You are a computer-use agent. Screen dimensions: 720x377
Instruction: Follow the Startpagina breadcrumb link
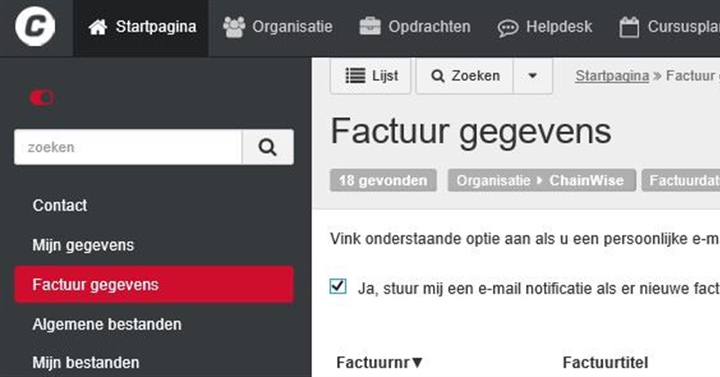coord(612,76)
